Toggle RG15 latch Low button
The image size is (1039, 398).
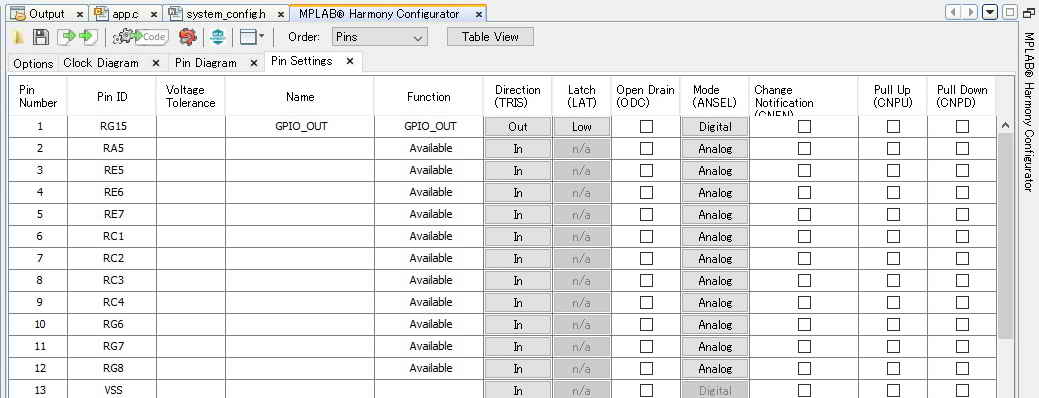point(582,126)
